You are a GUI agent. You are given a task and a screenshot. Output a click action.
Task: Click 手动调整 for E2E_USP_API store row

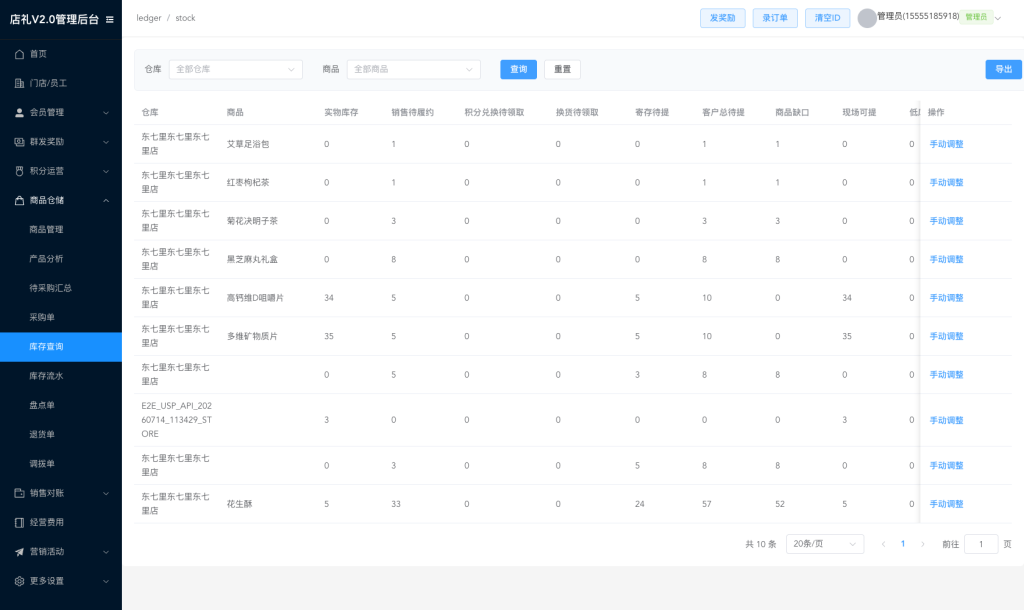pyautogui.click(x=946, y=421)
